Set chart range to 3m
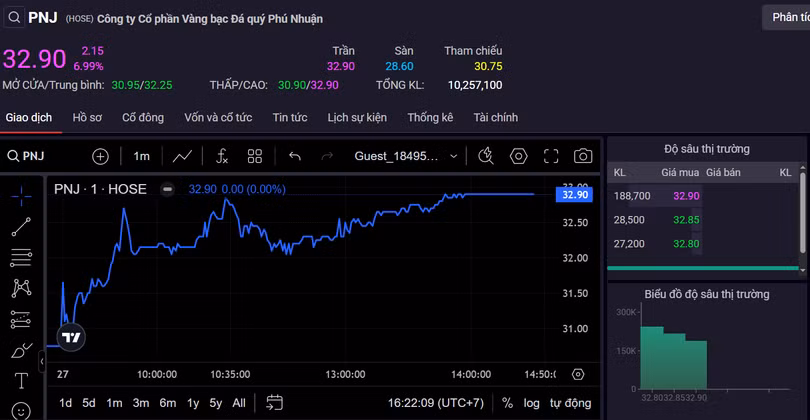 click(141, 403)
